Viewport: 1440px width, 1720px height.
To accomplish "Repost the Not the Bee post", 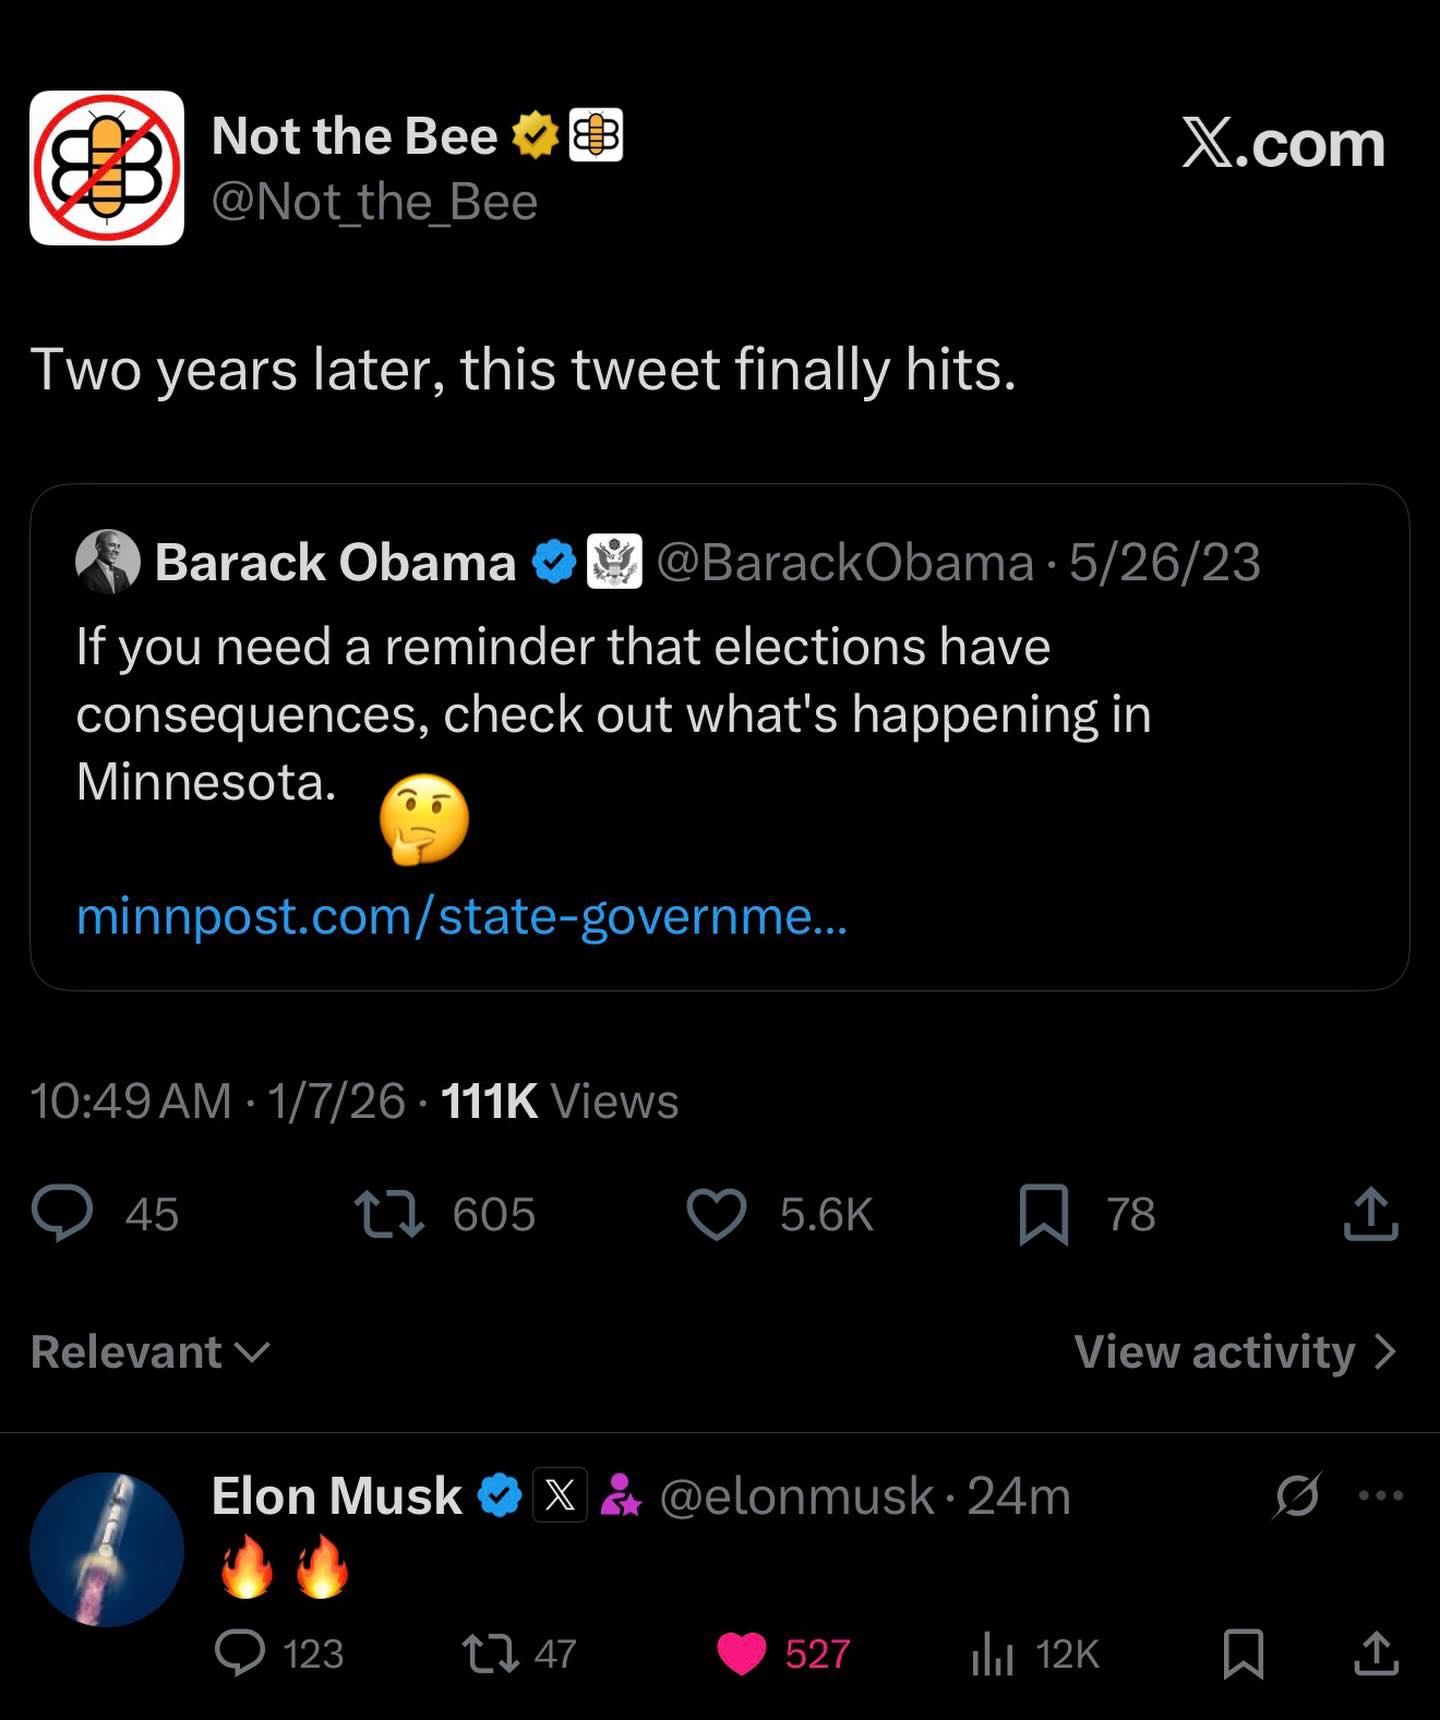I will click(390, 1213).
